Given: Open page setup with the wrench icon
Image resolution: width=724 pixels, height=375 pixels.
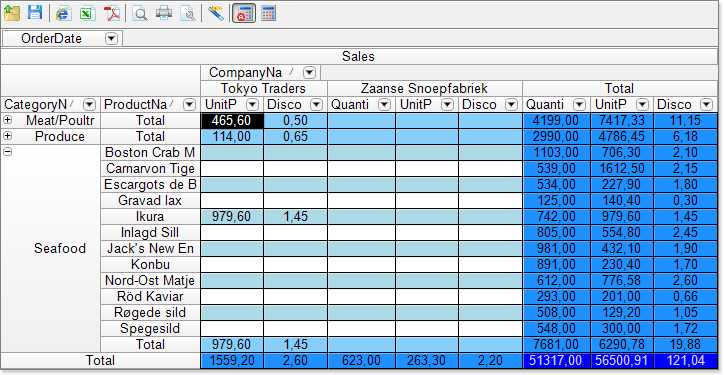Looking at the screenshot, I should point(187,13).
